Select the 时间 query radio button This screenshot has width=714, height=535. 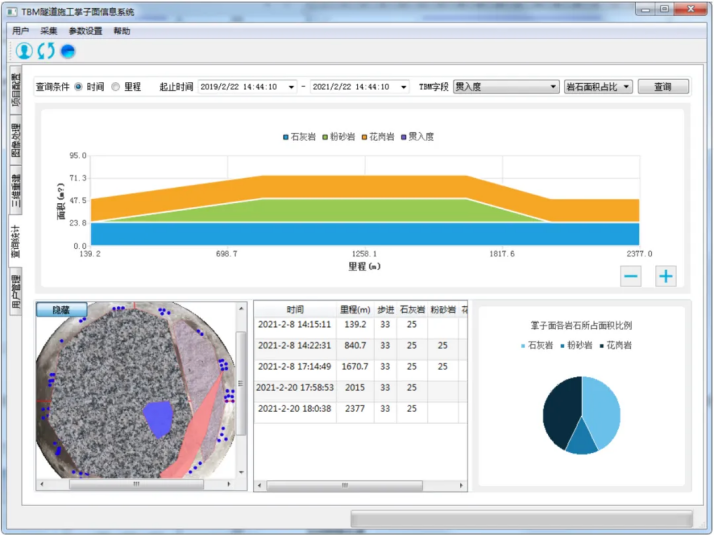79,87
